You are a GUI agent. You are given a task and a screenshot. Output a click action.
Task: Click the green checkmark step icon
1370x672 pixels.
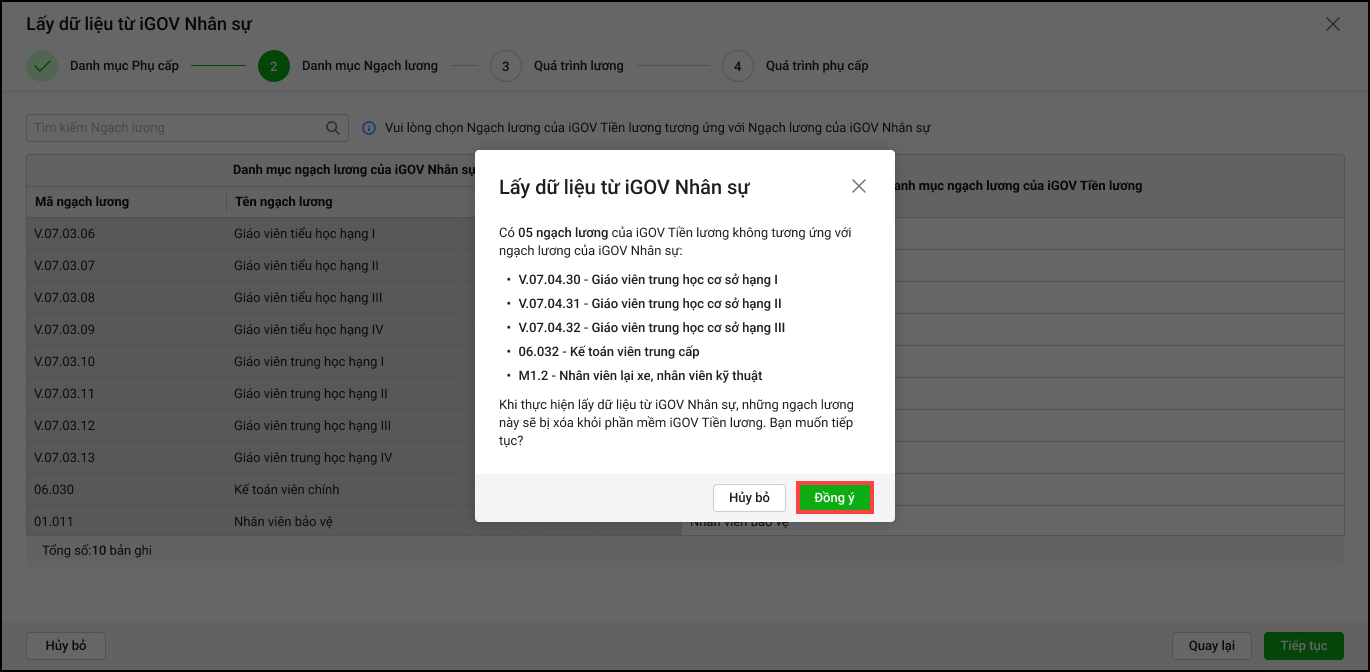[42, 66]
